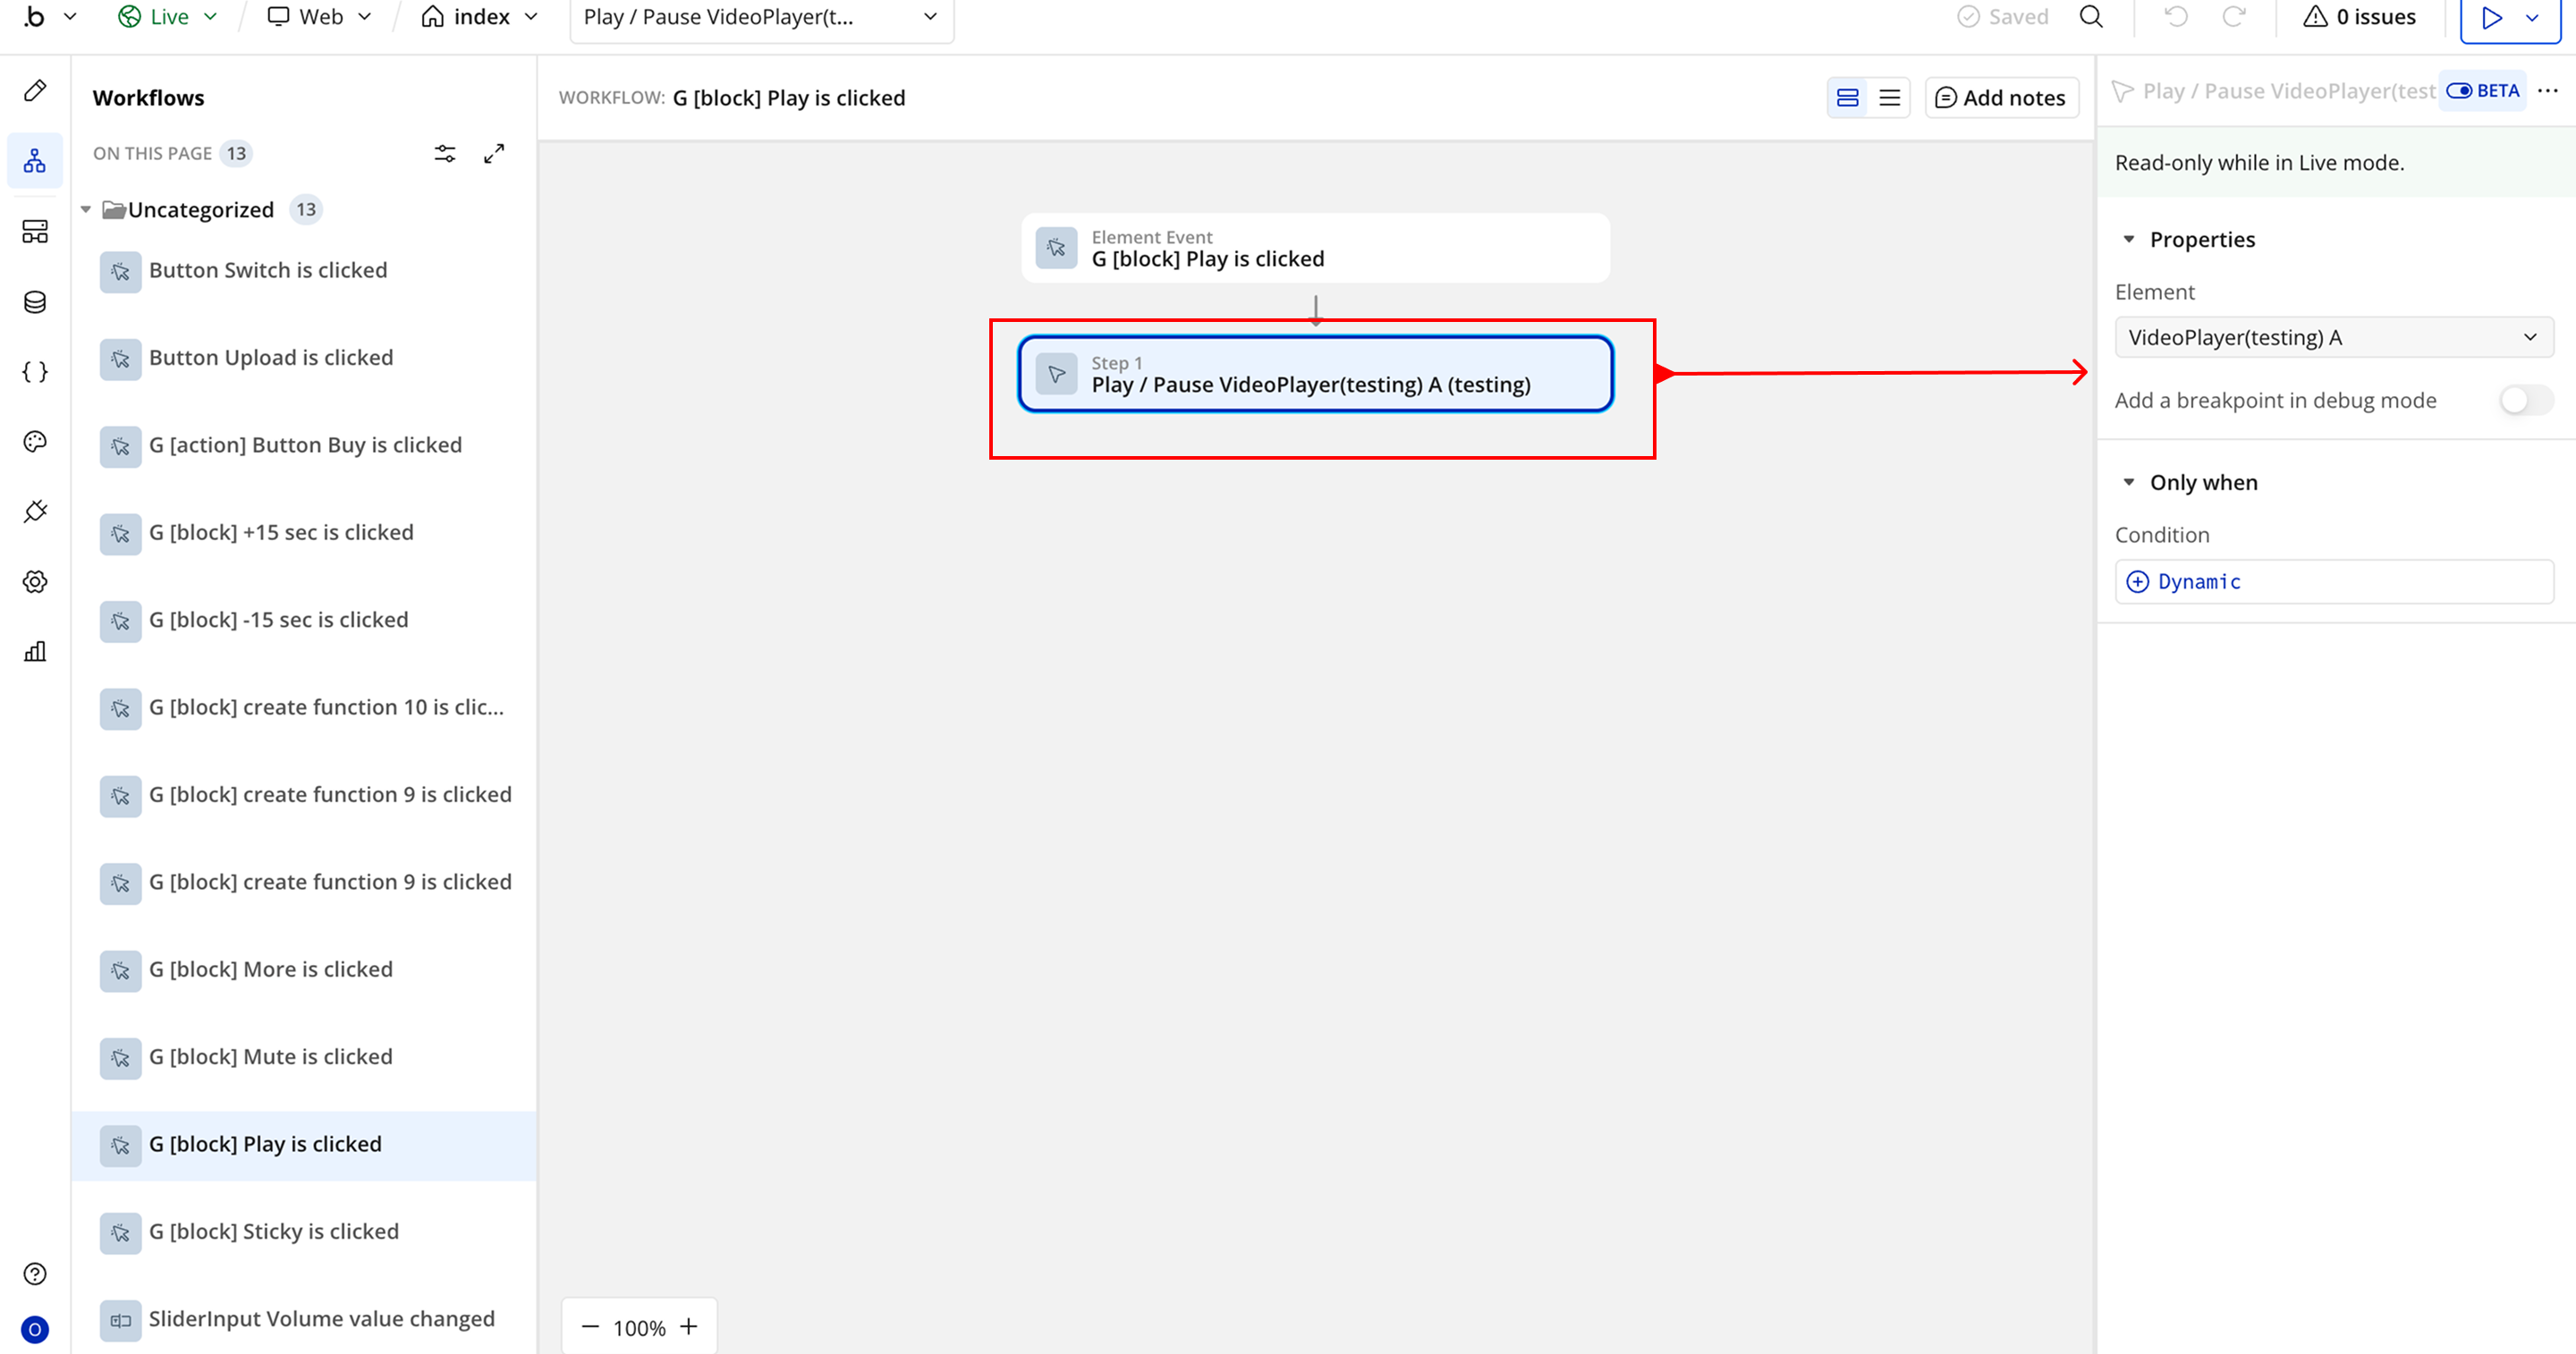Open the Design tab pencil icon
The height and width of the screenshot is (1354, 2576).
(x=35, y=91)
